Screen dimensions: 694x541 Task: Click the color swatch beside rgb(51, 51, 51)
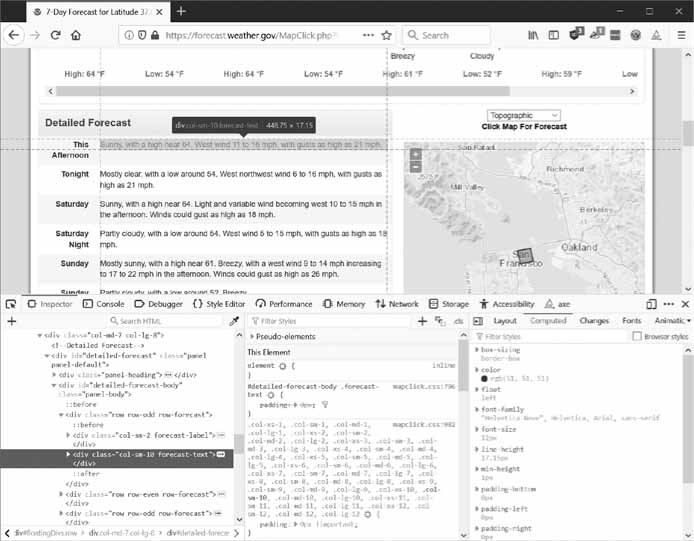[x=484, y=379]
